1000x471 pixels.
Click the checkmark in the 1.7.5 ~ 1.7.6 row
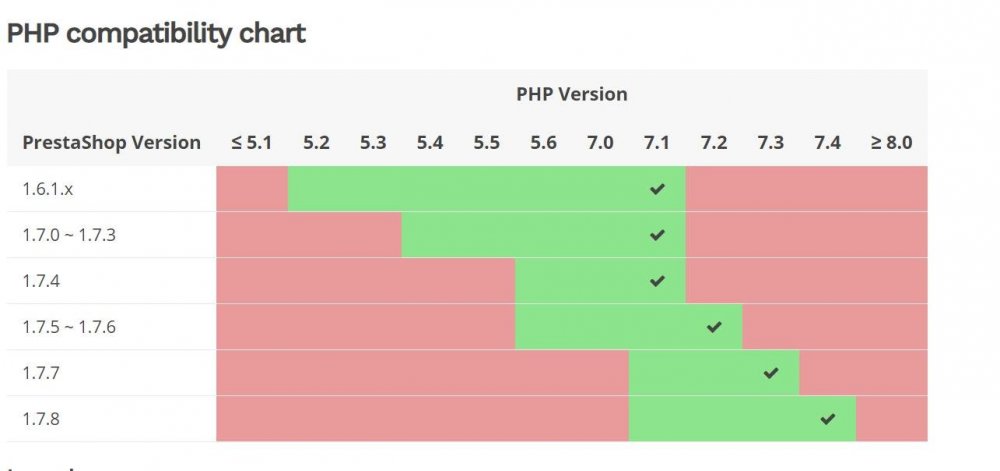coord(714,327)
